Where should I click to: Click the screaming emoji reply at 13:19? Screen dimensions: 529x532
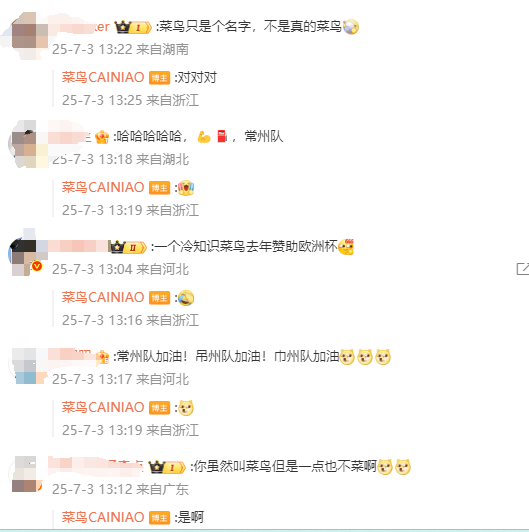(186, 188)
